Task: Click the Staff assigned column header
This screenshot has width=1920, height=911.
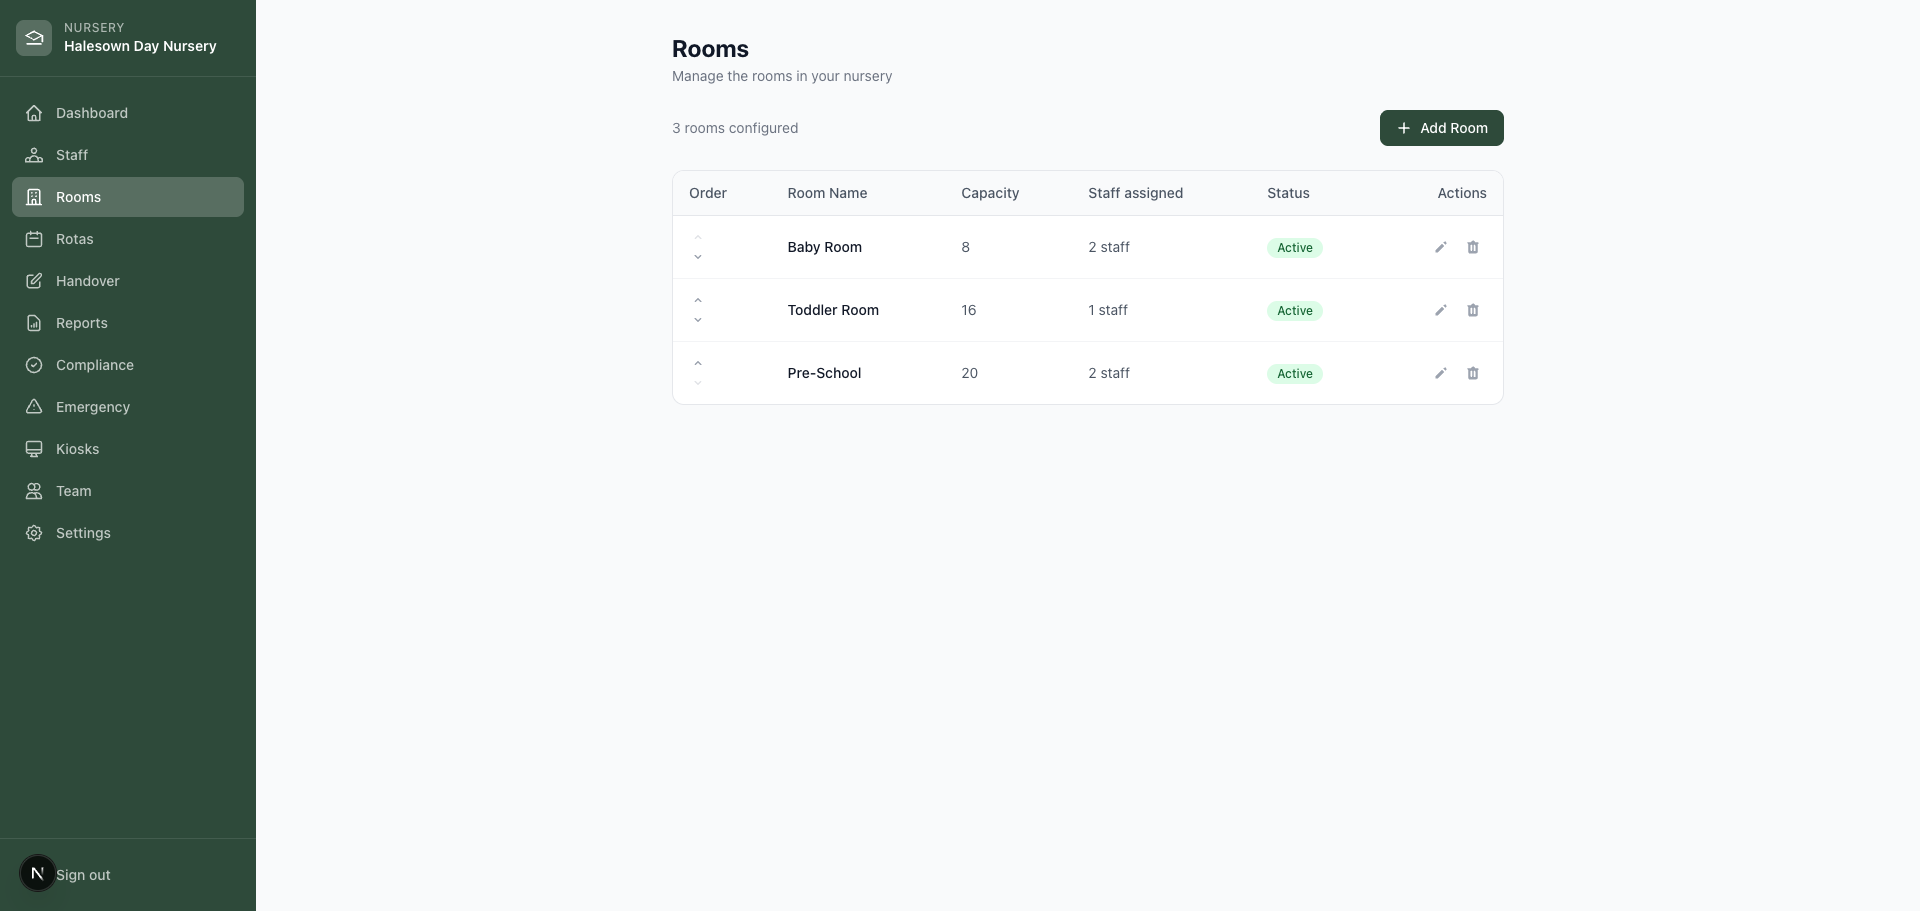Action: tap(1135, 193)
